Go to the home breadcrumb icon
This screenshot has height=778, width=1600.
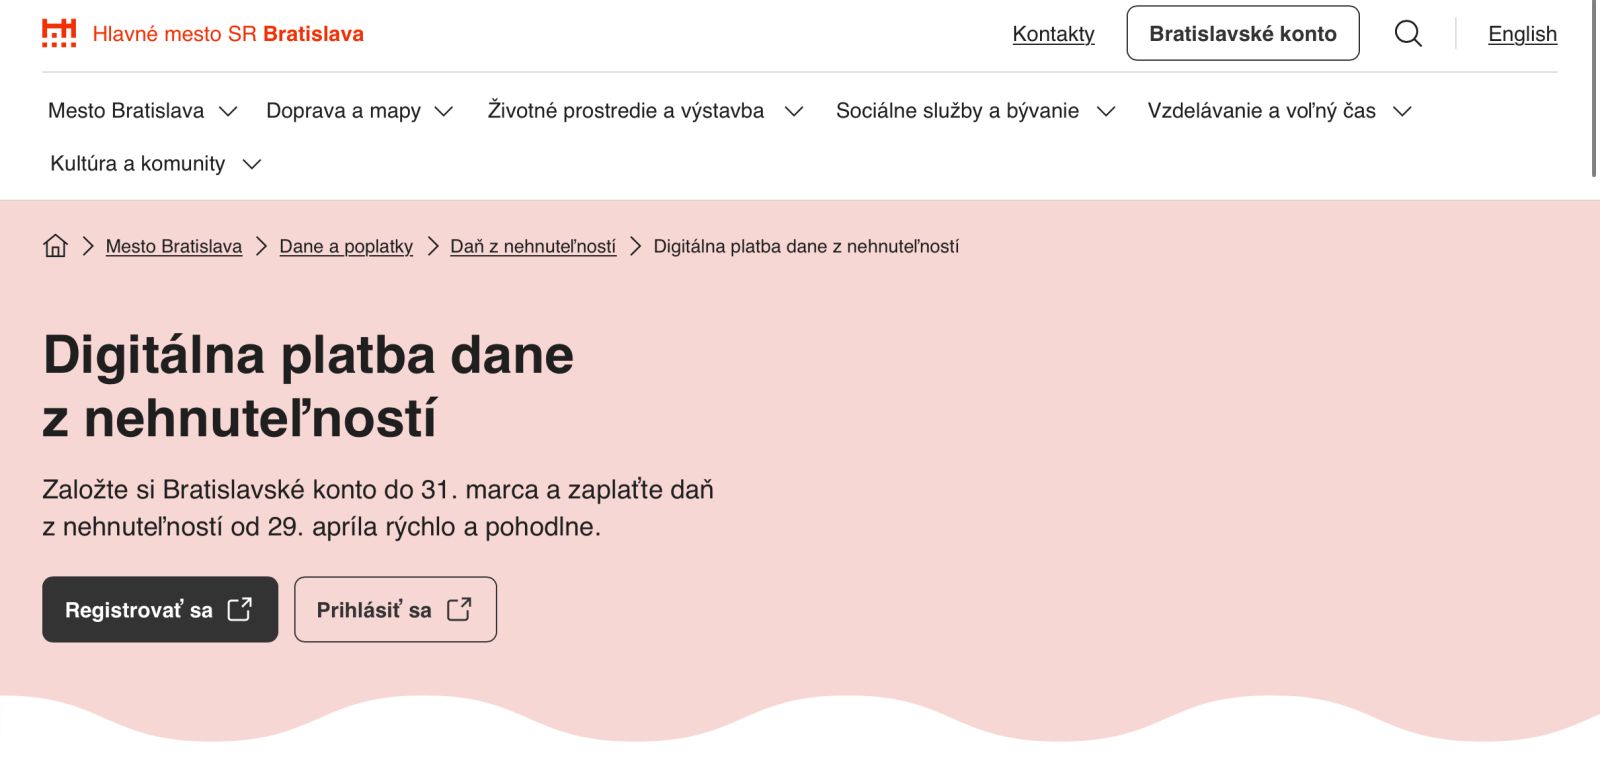[x=56, y=246]
